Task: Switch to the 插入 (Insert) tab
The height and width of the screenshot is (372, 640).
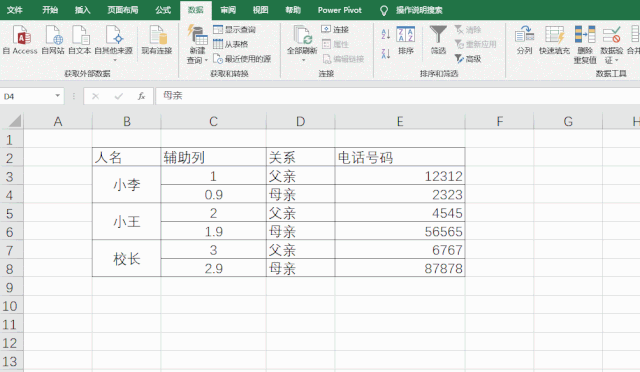Action: 82,10
